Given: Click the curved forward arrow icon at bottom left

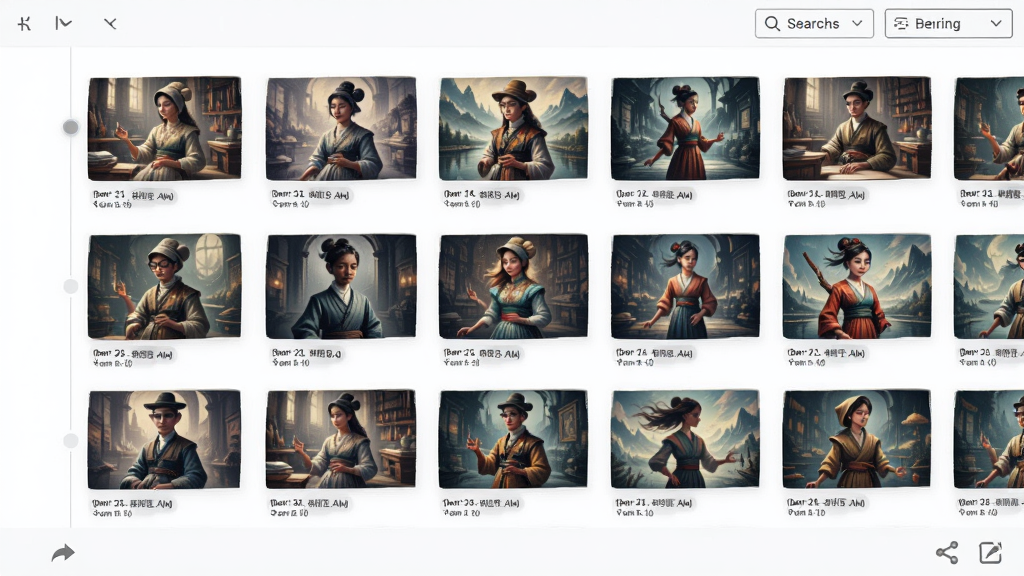Looking at the screenshot, I should 63,553.
